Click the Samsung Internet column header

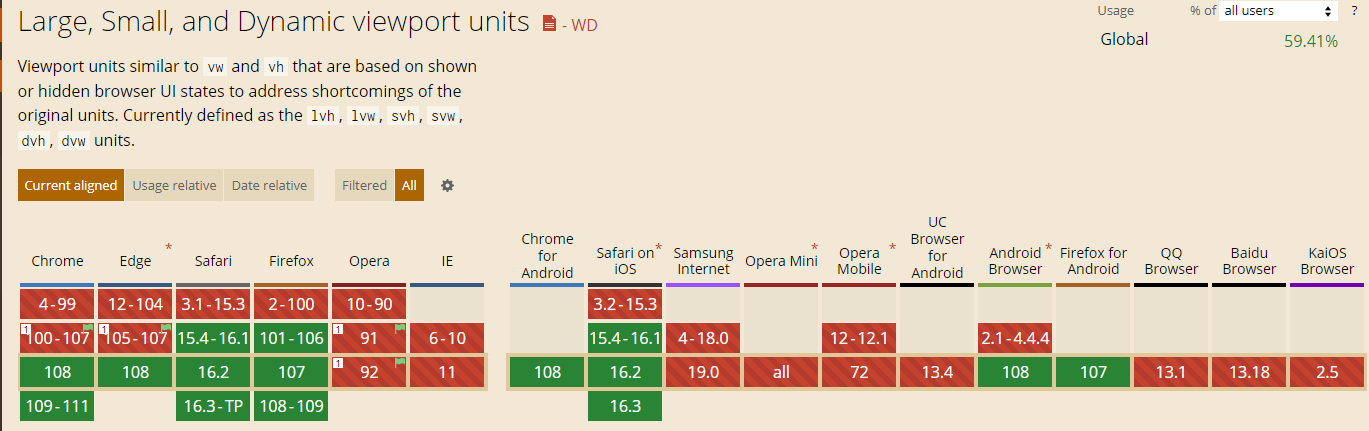tap(703, 261)
